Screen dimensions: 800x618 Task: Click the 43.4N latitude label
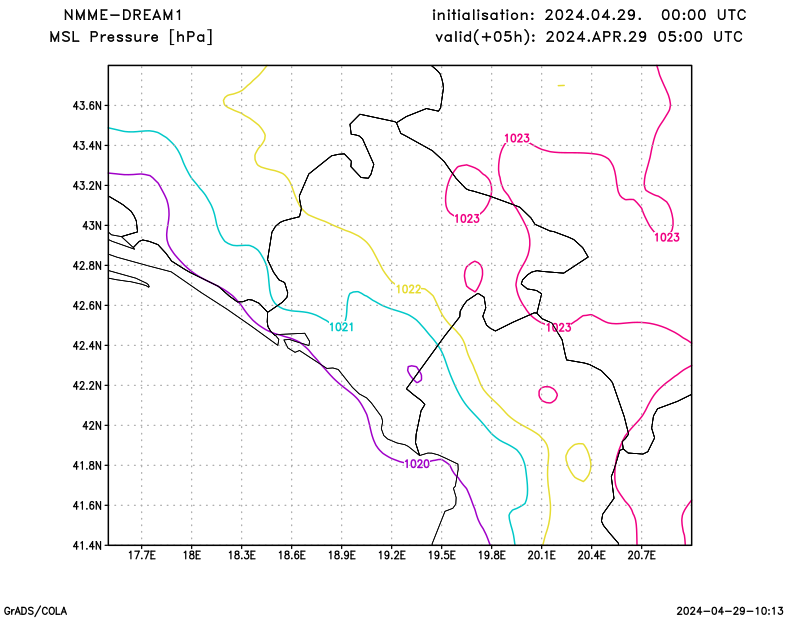[87, 146]
